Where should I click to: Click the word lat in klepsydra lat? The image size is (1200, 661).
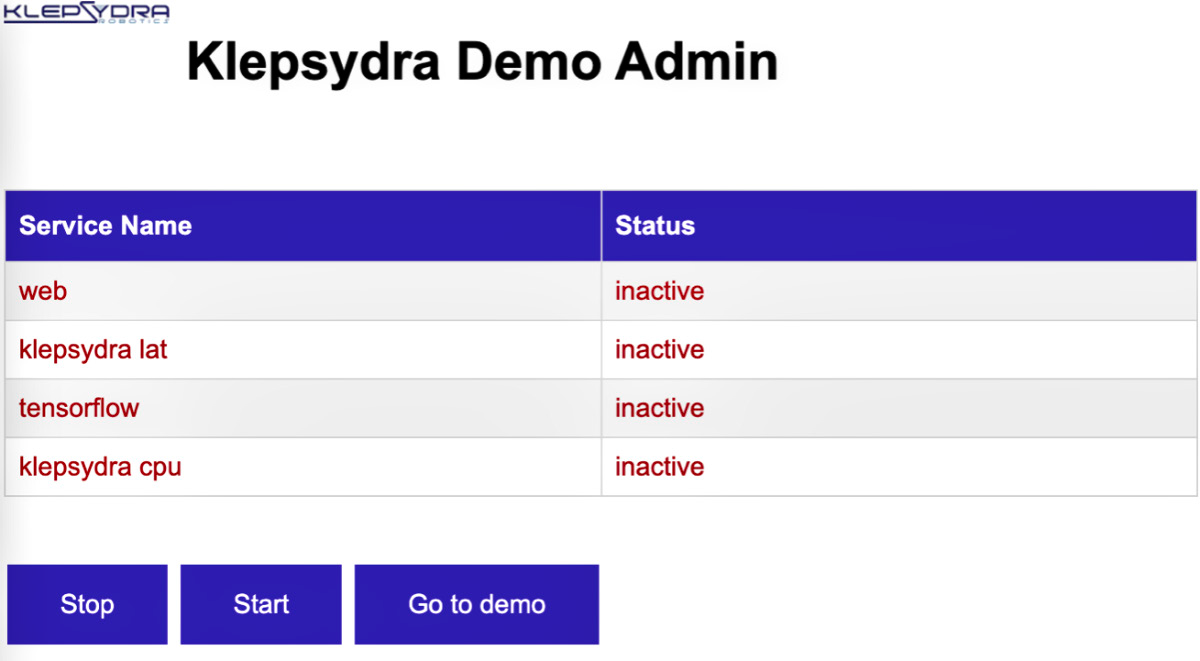point(154,350)
